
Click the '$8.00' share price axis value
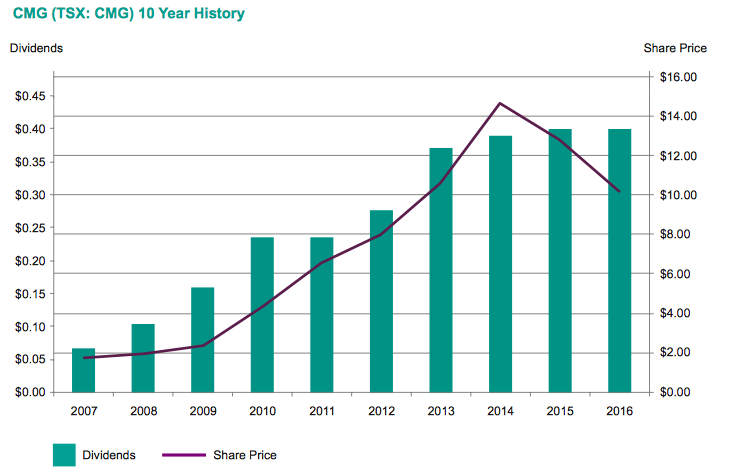click(675, 234)
